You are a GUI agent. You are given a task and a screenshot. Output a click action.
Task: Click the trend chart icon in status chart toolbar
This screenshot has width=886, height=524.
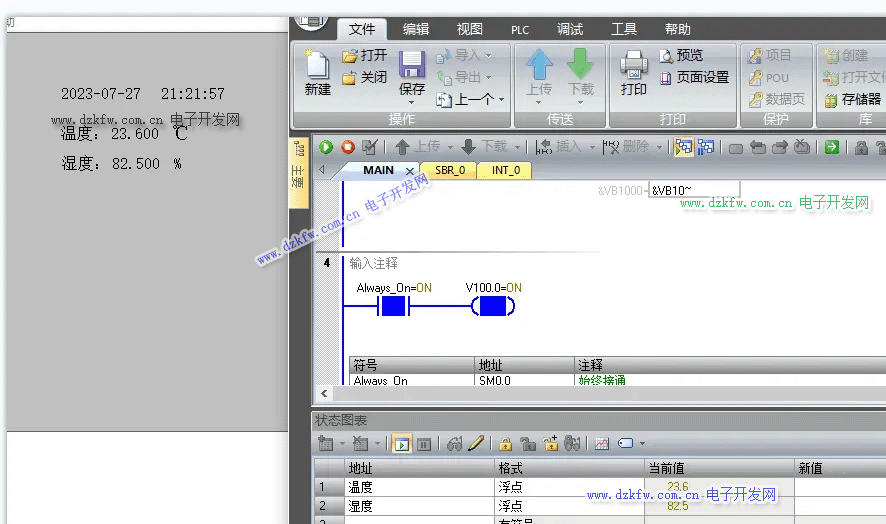[602, 443]
